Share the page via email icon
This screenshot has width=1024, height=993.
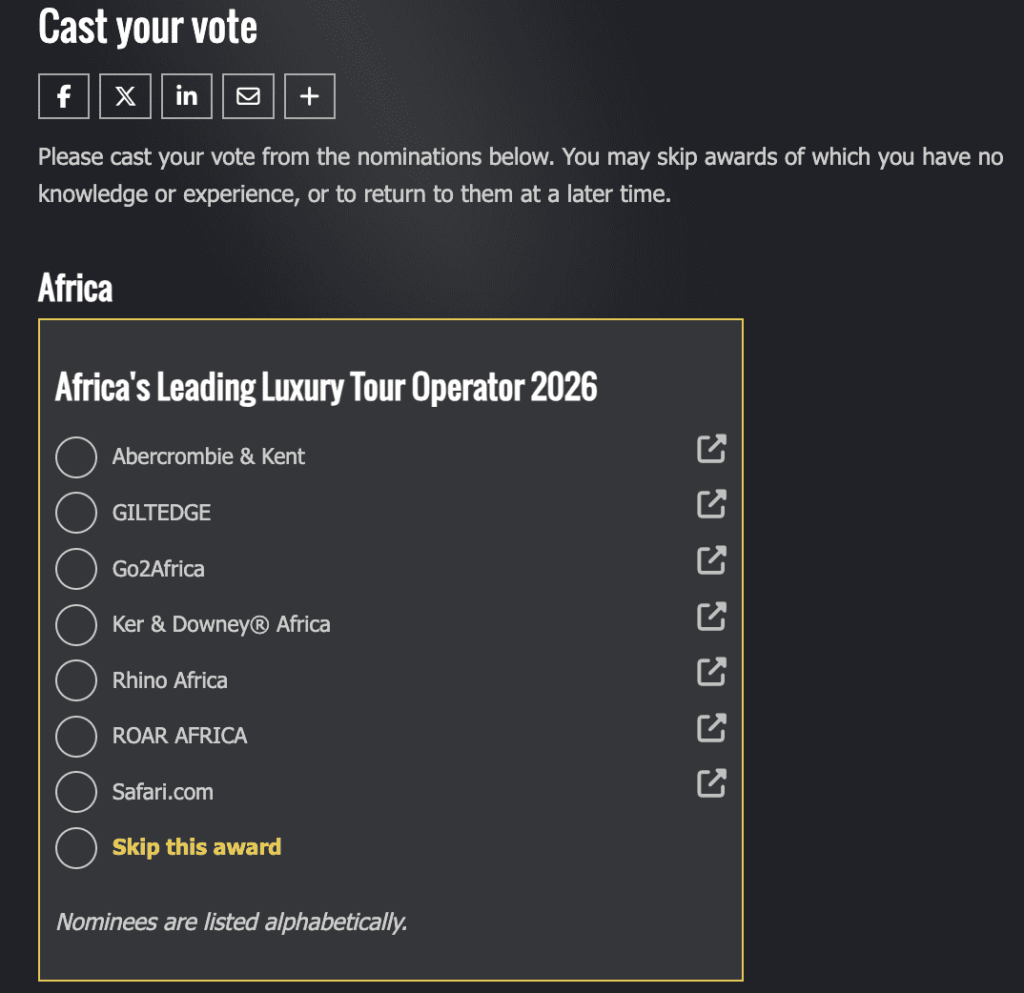click(248, 97)
